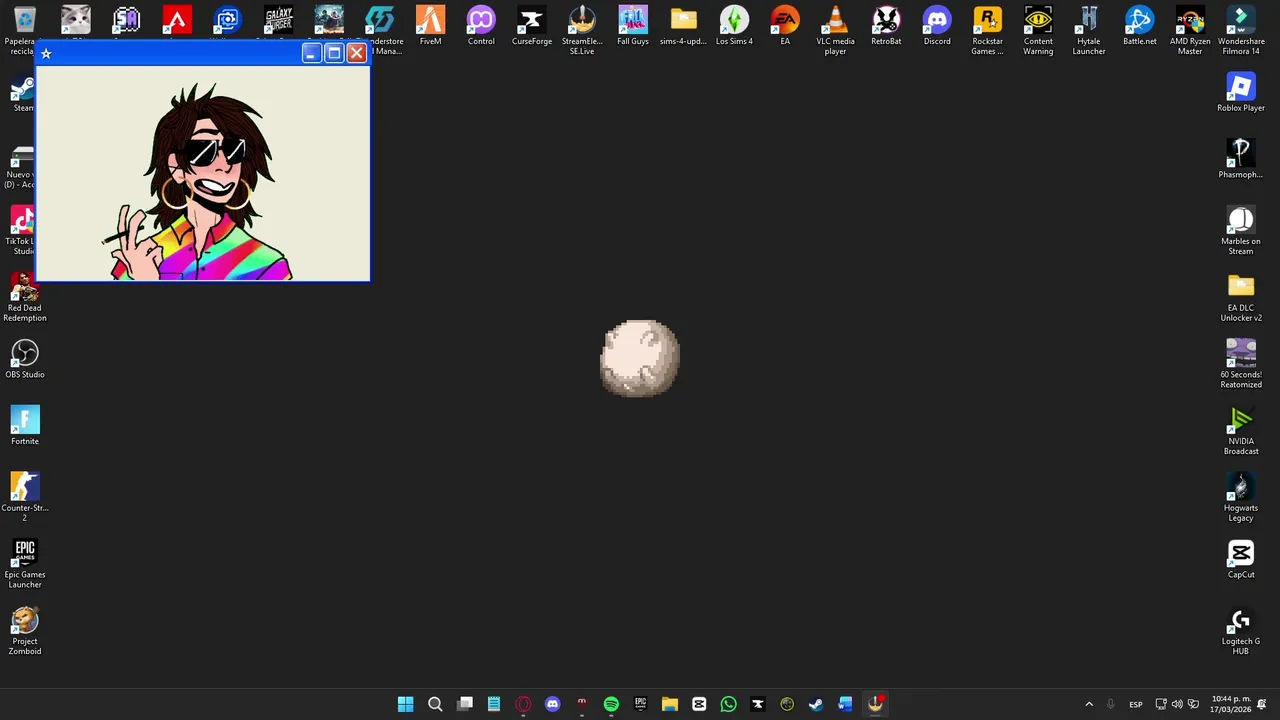Open the Windows Start menu
This screenshot has height=720, width=1280.
pyautogui.click(x=405, y=704)
